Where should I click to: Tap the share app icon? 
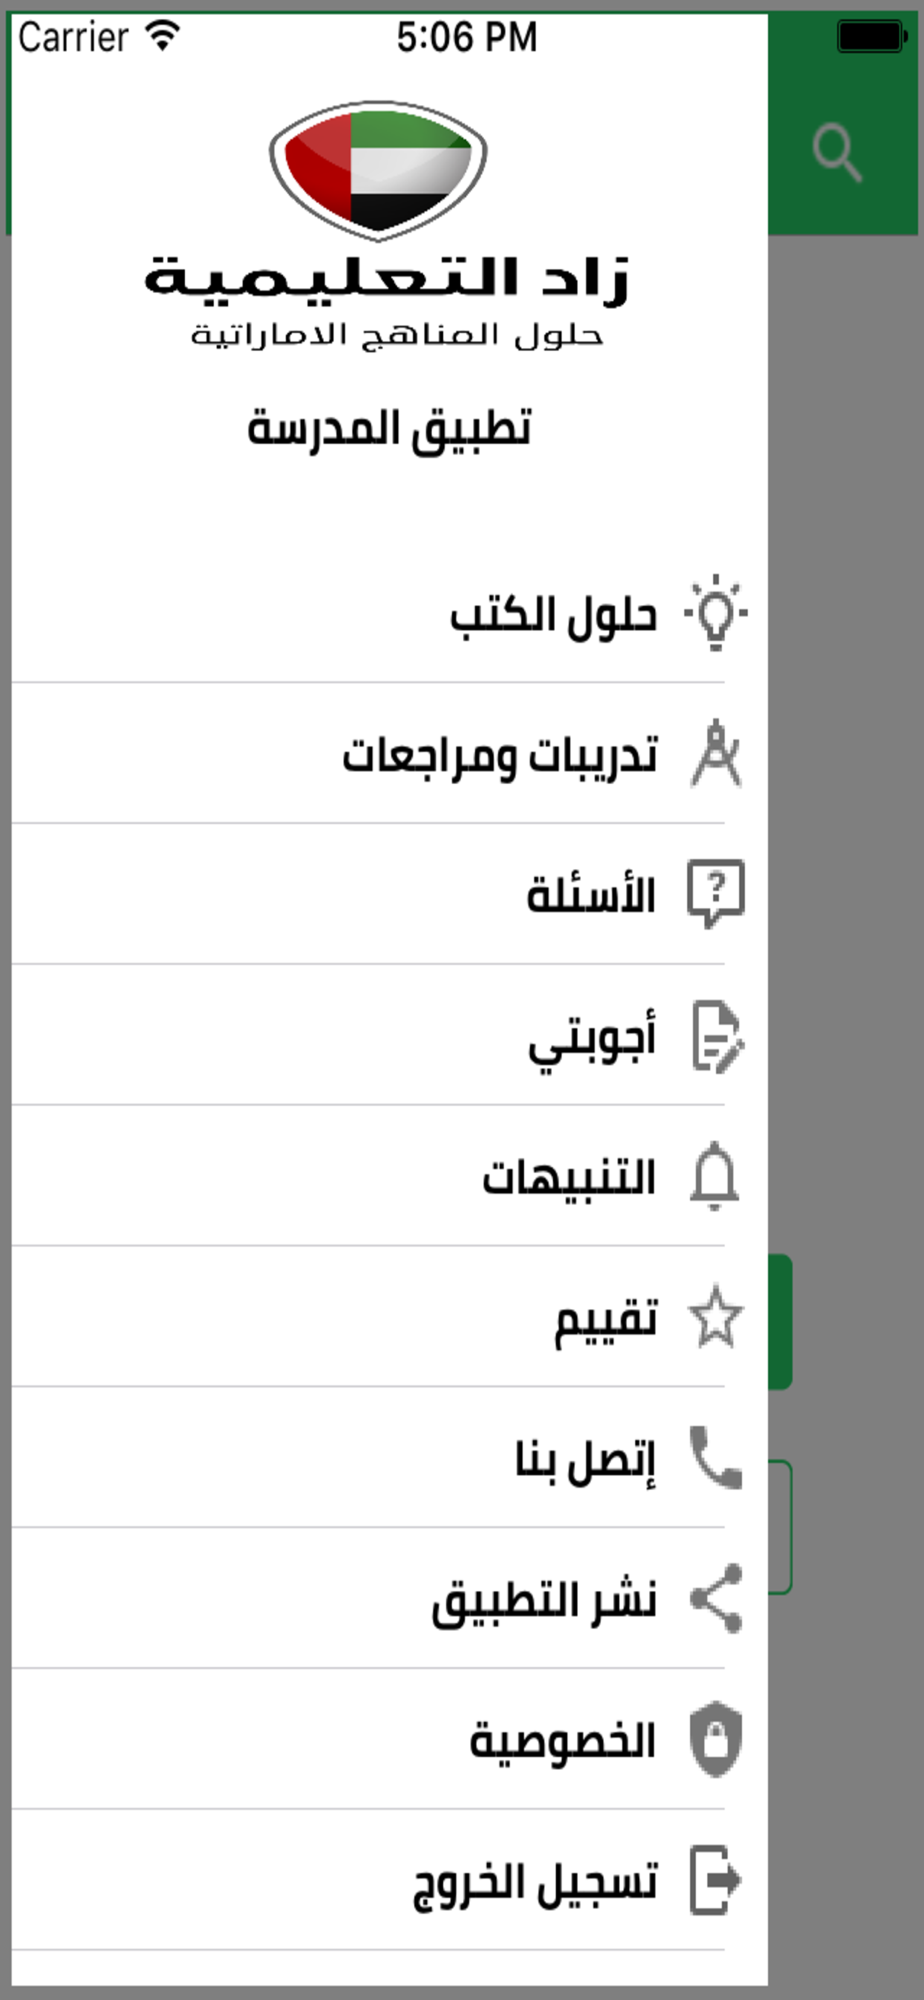pyautogui.click(x=716, y=1599)
